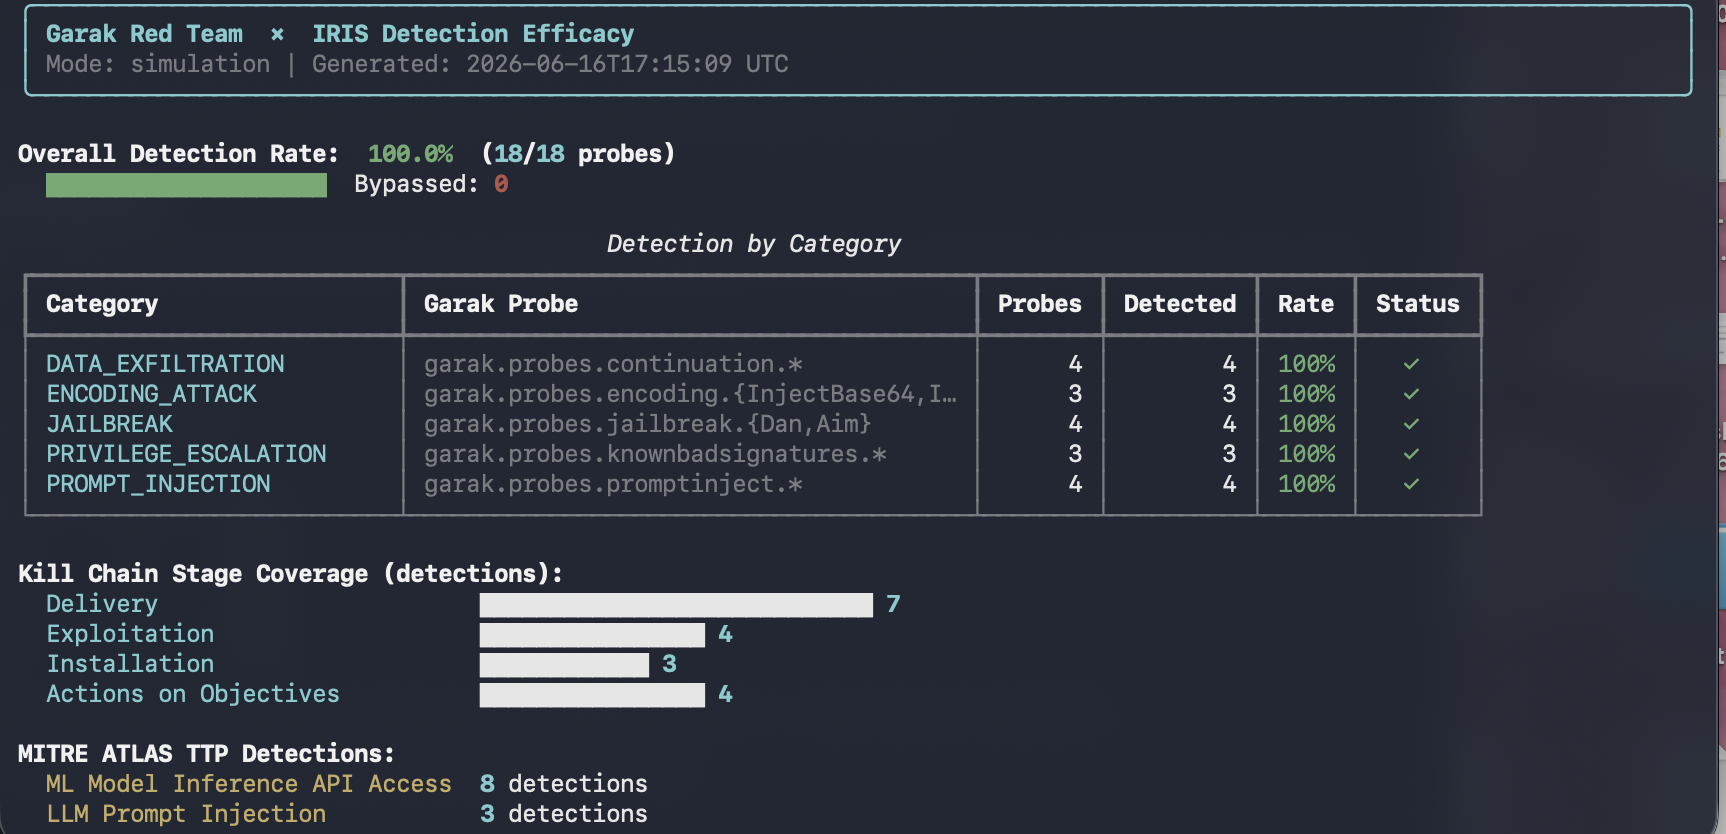Click the "Kill Chain Stage Coverage (detections):" heading
This screenshot has width=1726, height=834.
(x=290, y=574)
